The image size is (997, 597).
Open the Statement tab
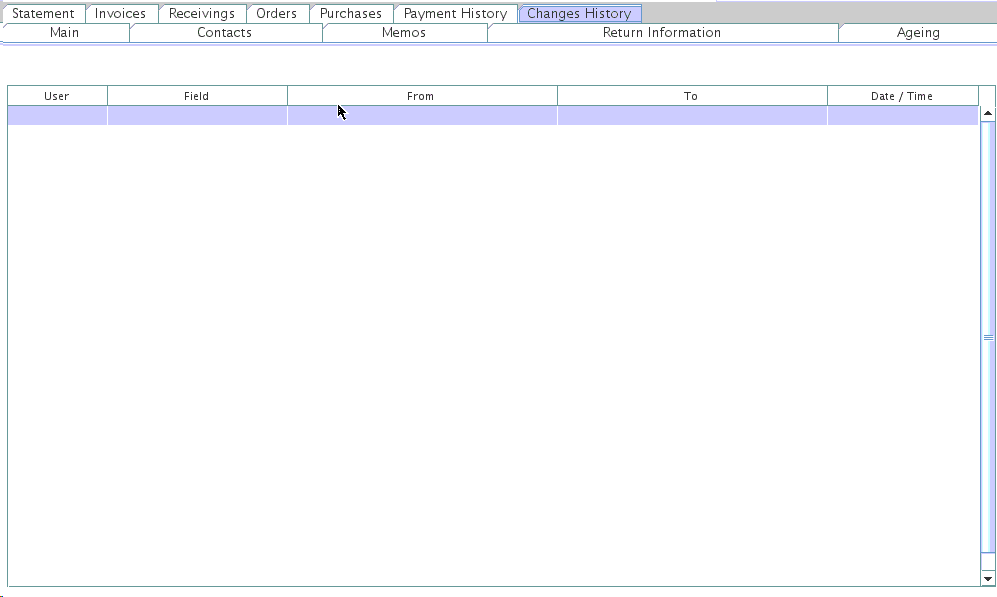(43, 14)
